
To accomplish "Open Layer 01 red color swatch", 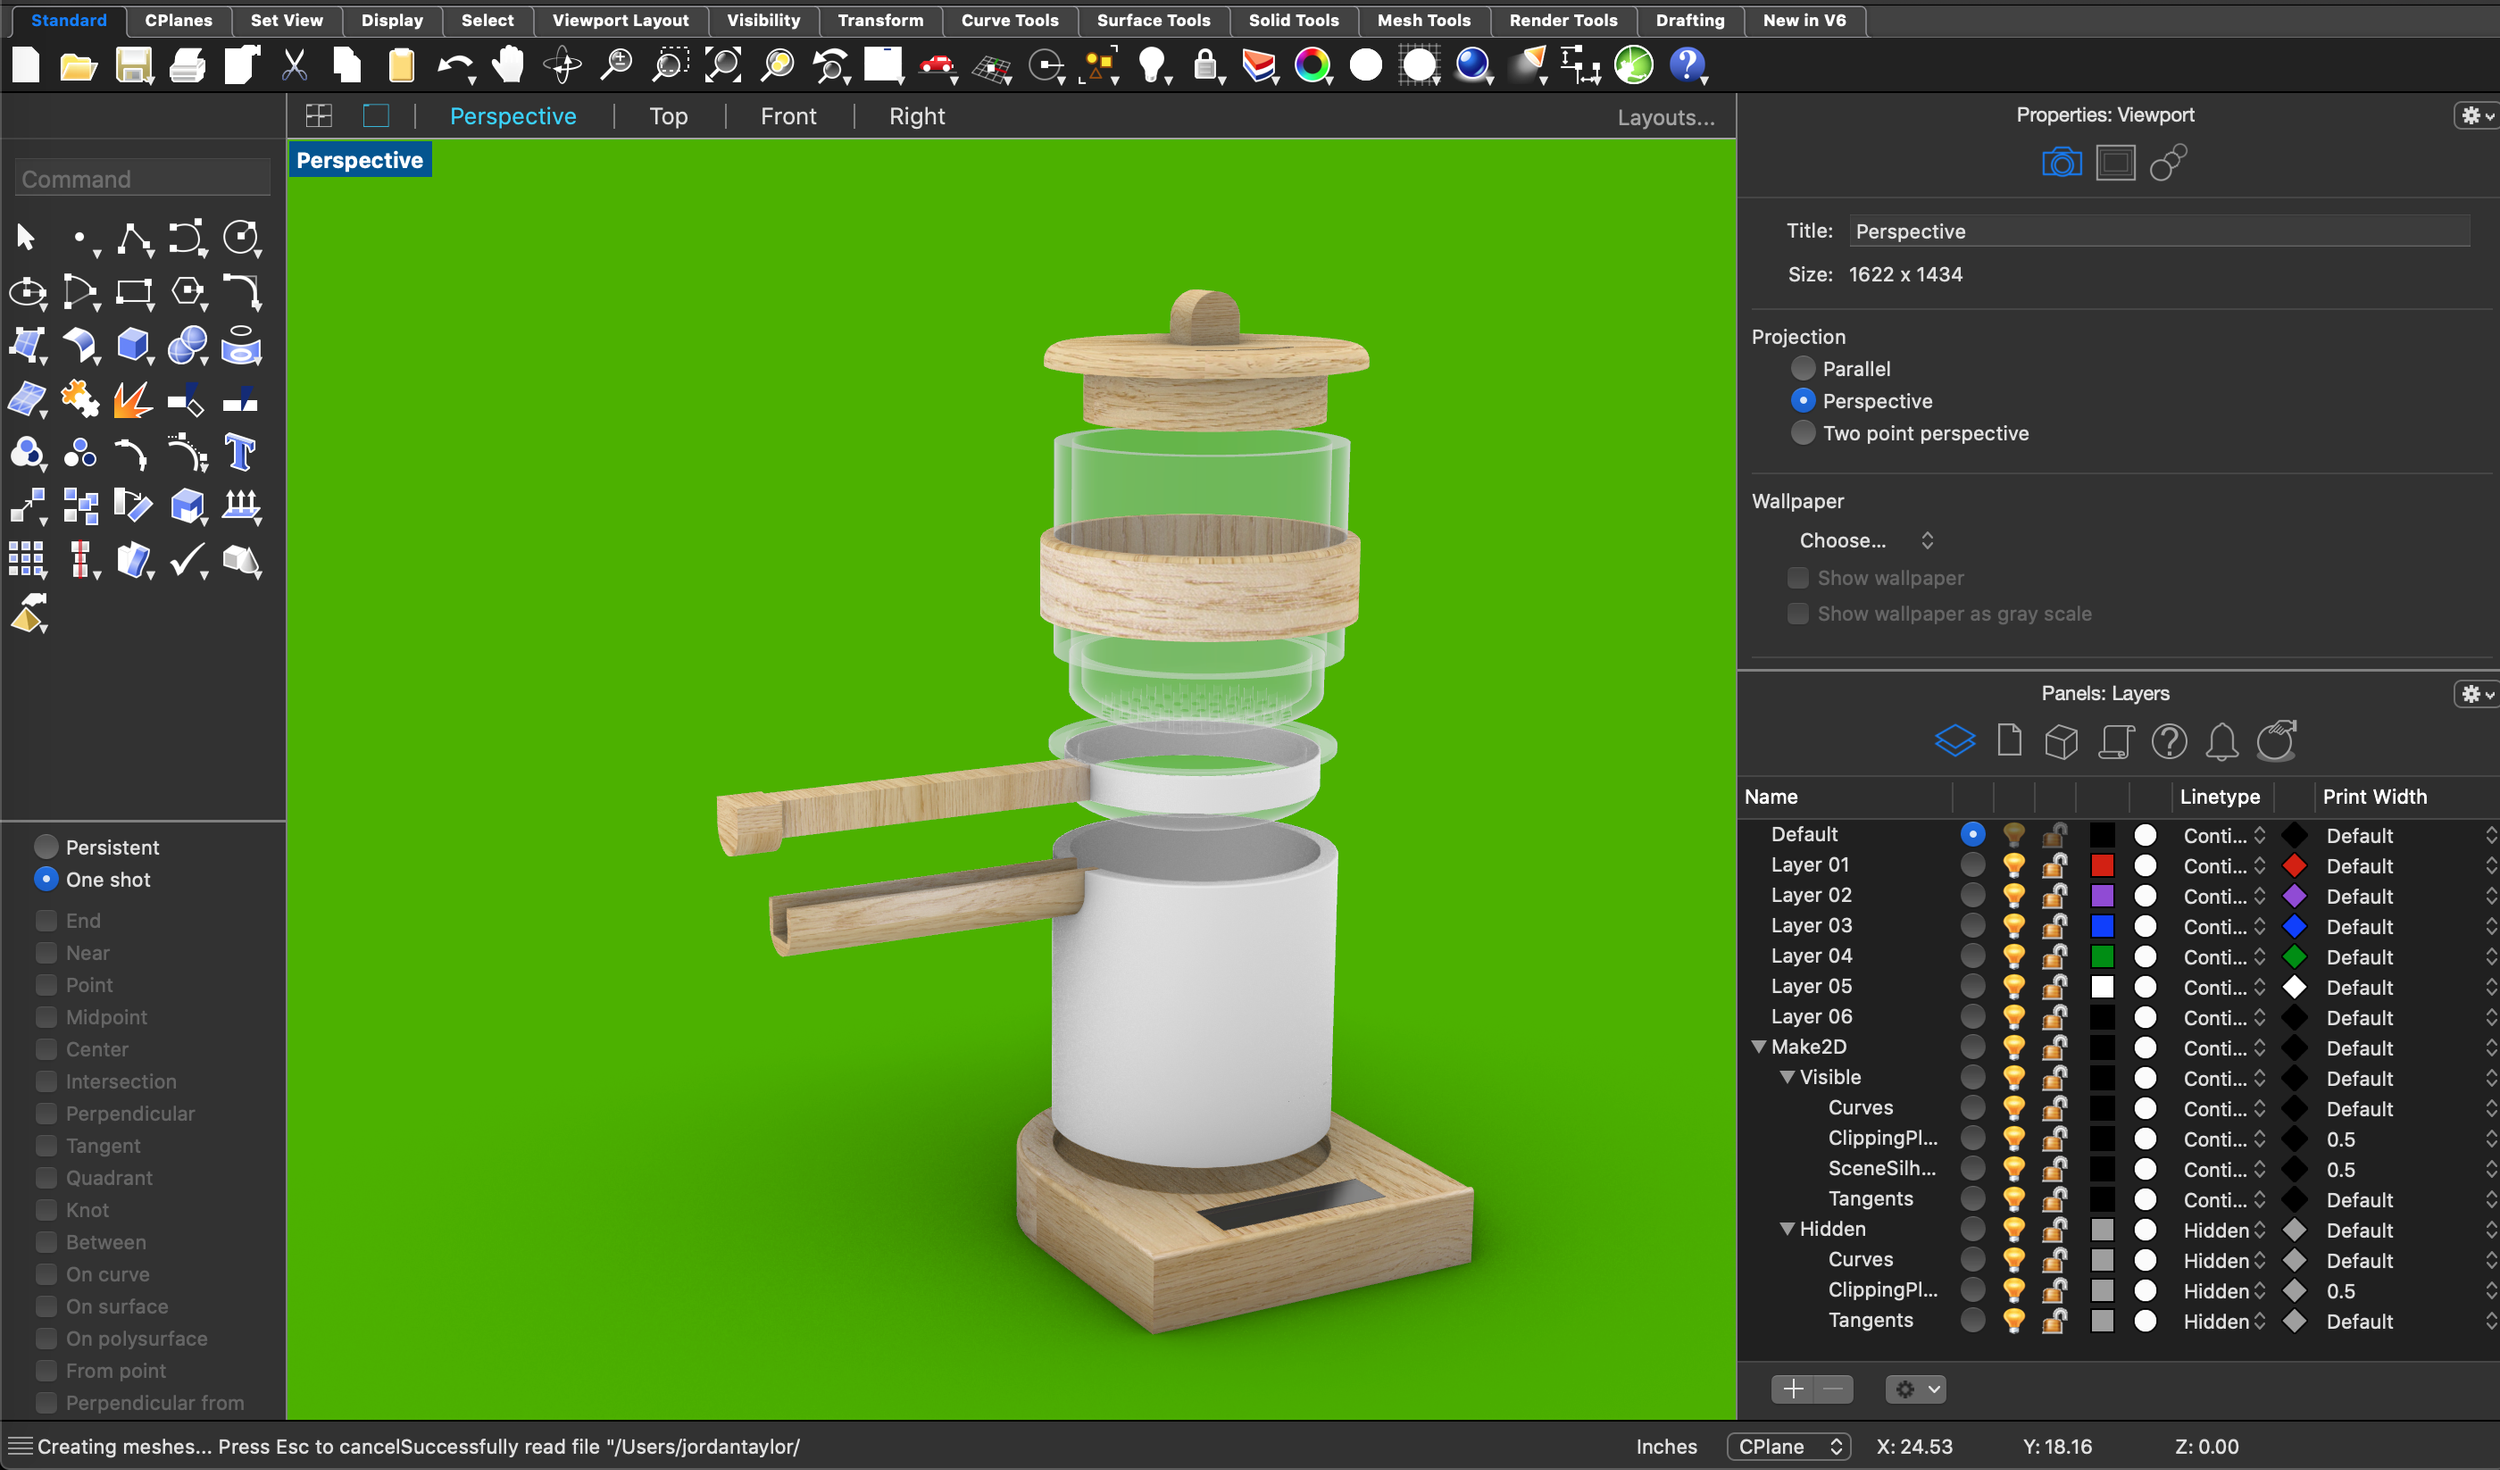I will point(2102,865).
